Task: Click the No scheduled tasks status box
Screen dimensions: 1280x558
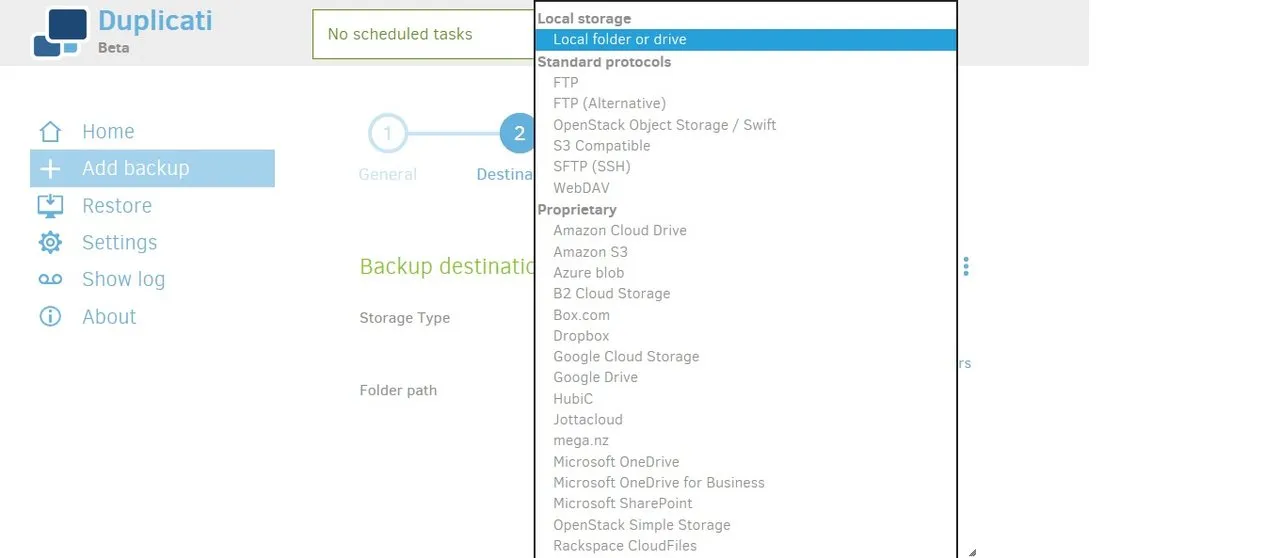Action: [424, 34]
